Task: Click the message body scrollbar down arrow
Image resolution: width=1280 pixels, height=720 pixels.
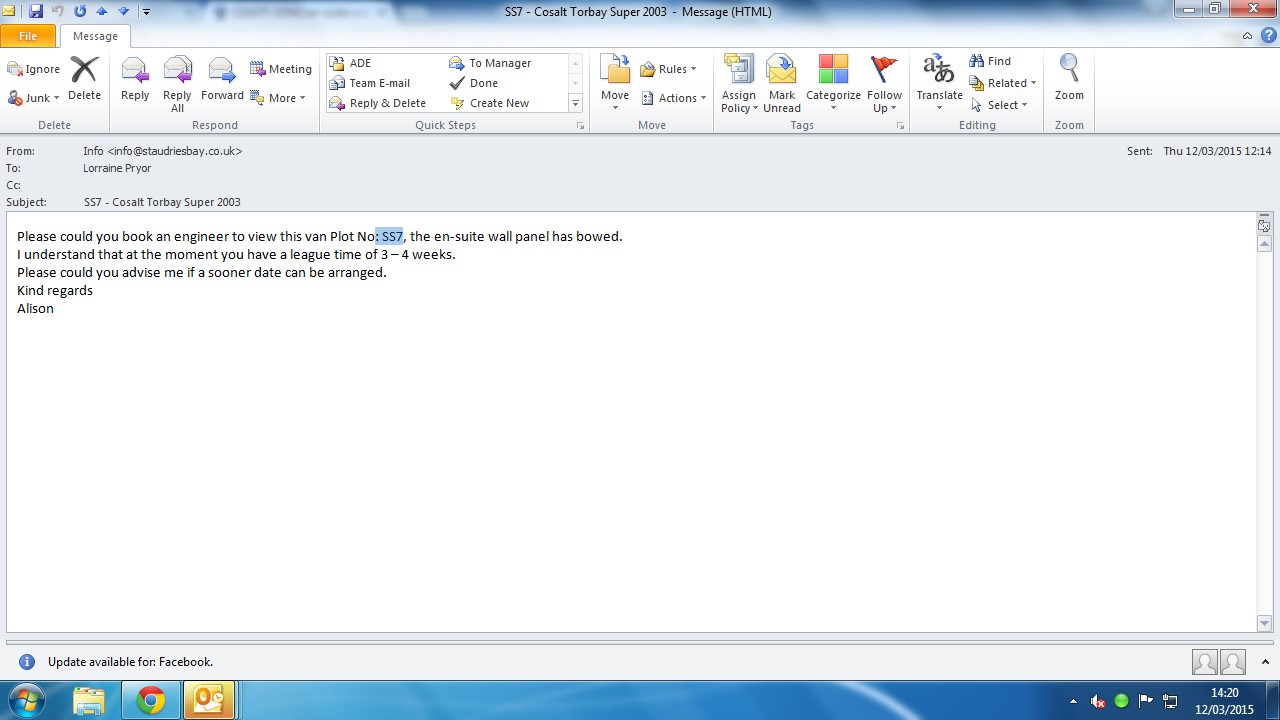Action: tap(1265, 624)
